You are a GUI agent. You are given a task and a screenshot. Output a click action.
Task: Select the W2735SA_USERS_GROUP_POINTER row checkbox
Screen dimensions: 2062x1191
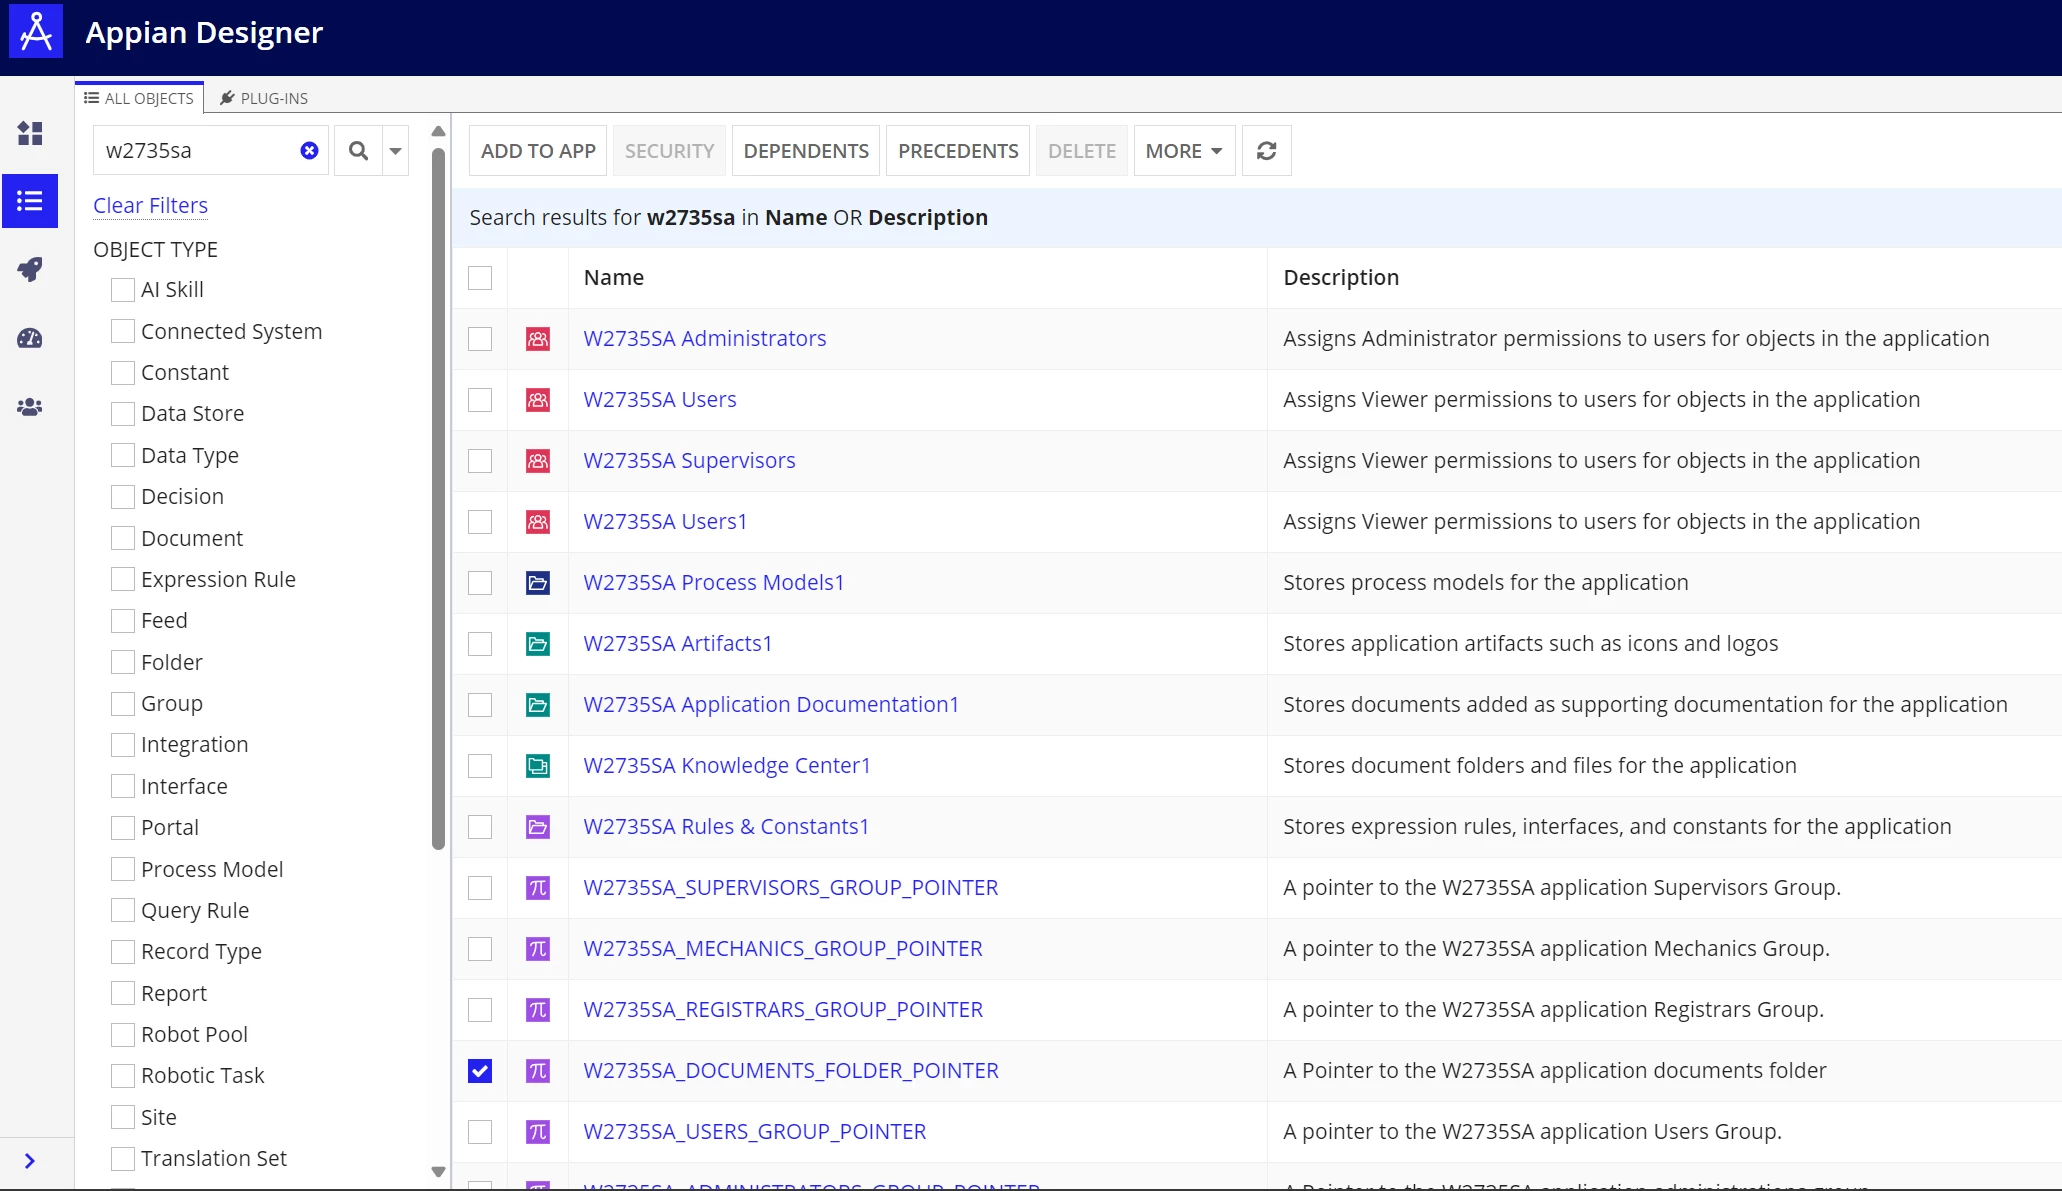pos(480,1132)
